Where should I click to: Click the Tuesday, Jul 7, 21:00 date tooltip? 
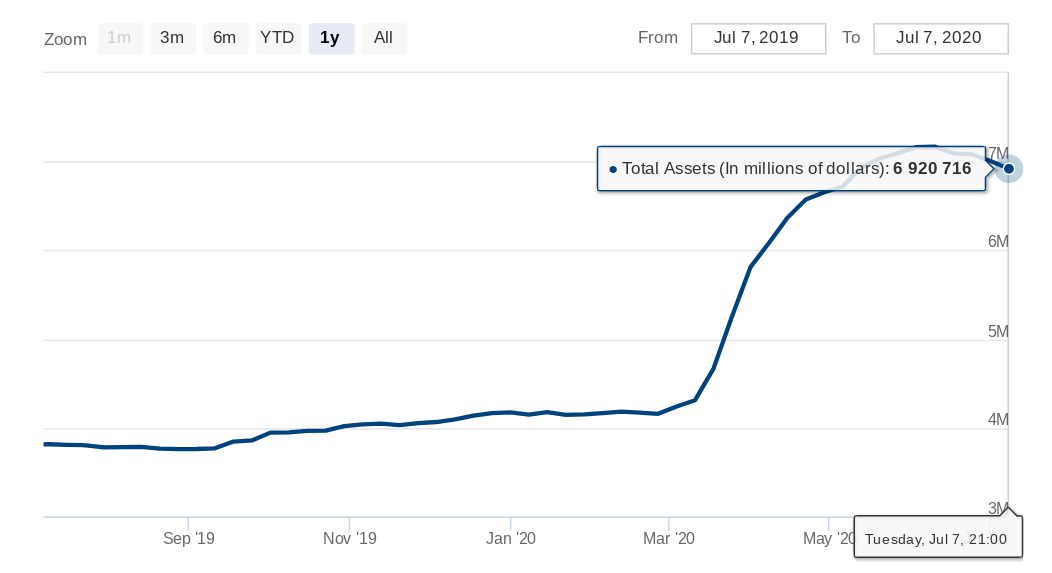[x=938, y=537]
